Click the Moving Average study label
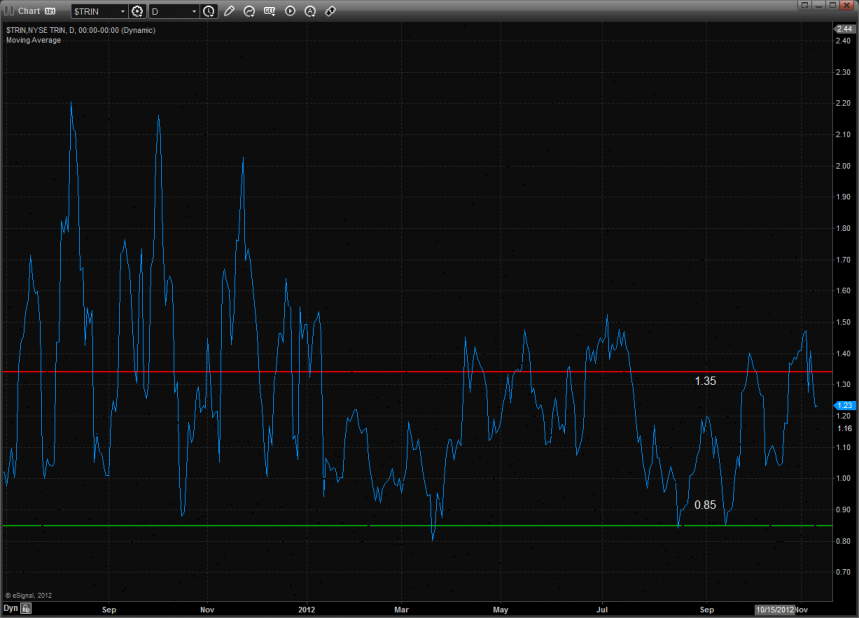 [x=33, y=40]
